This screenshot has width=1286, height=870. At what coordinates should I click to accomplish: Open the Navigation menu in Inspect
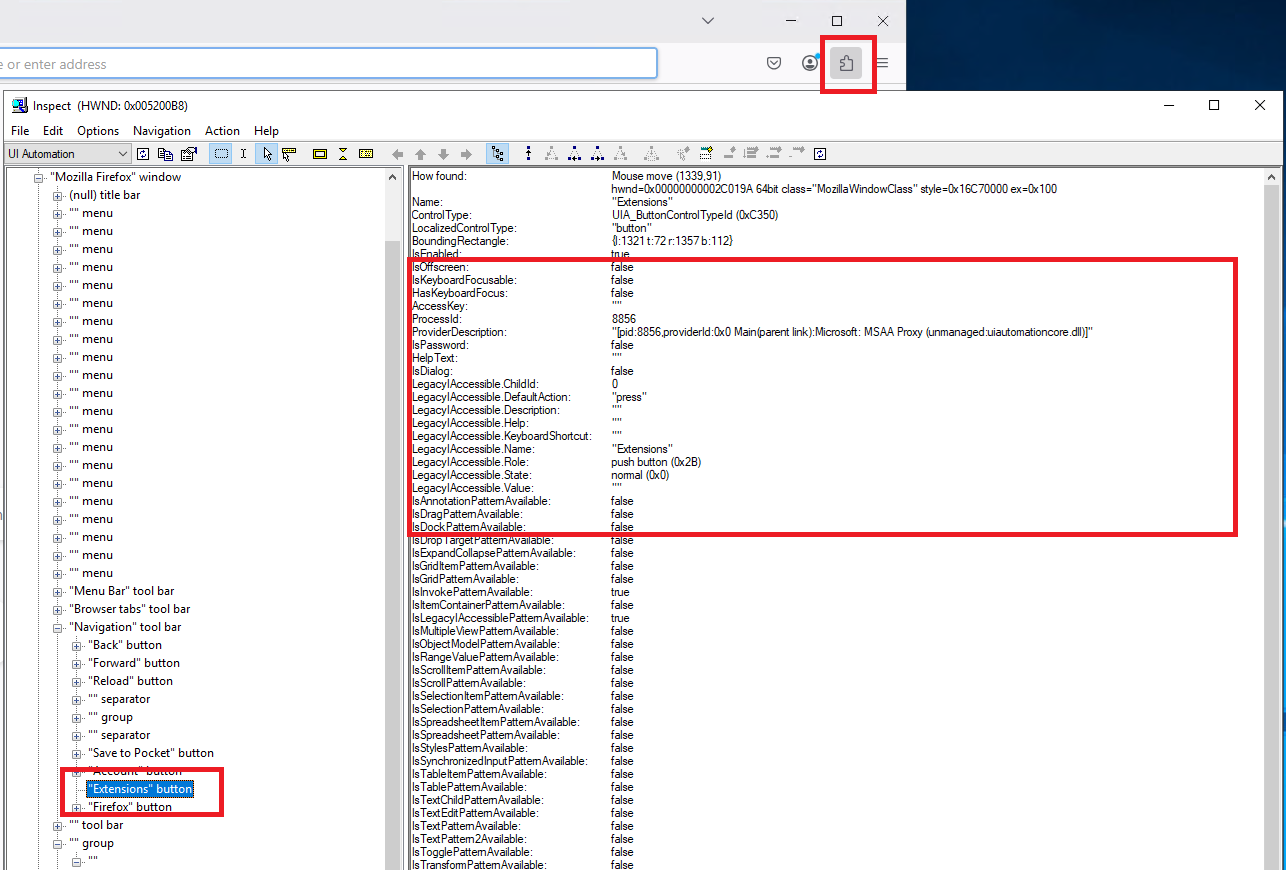[162, 131]
